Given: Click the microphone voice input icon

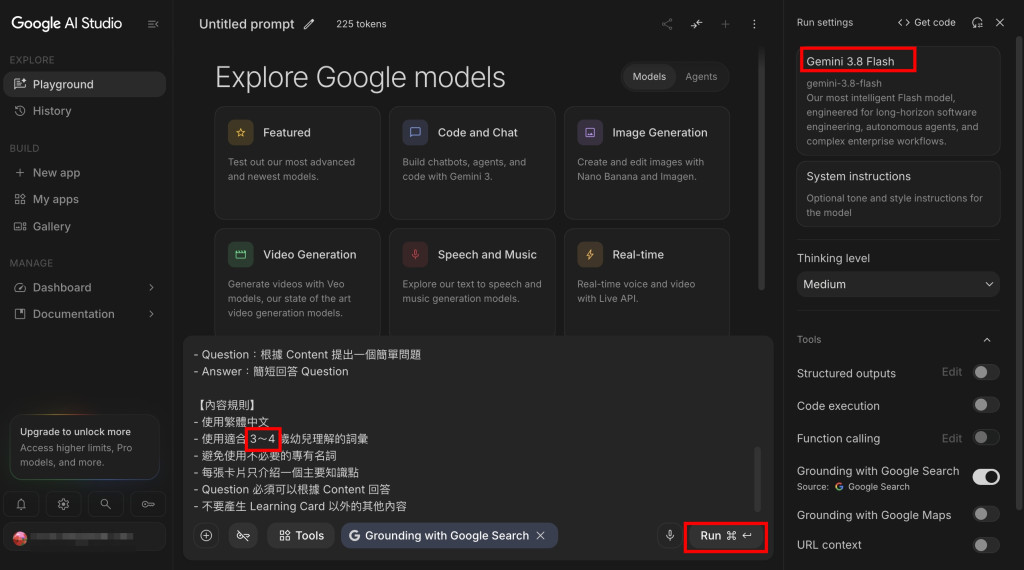Looking at the screenshot, I should click(669, 535).
